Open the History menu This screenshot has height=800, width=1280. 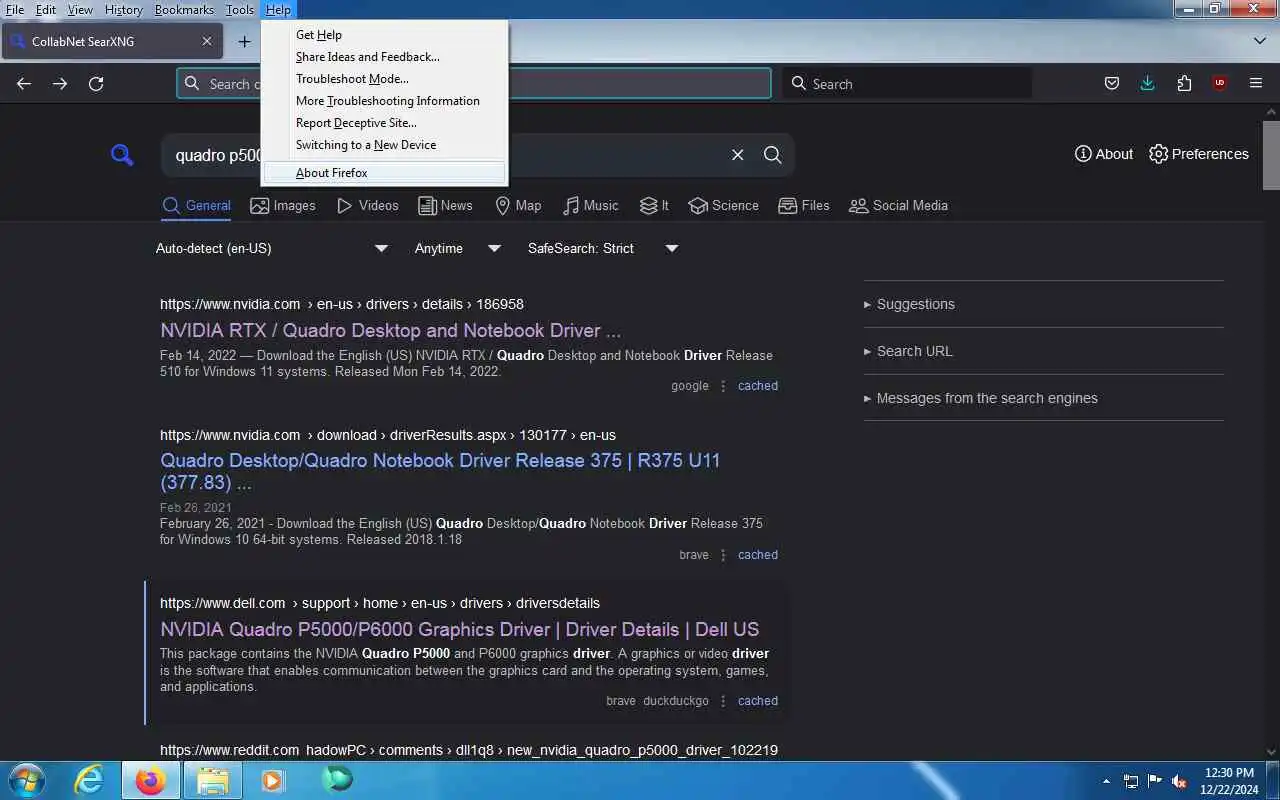pos(124,10)
